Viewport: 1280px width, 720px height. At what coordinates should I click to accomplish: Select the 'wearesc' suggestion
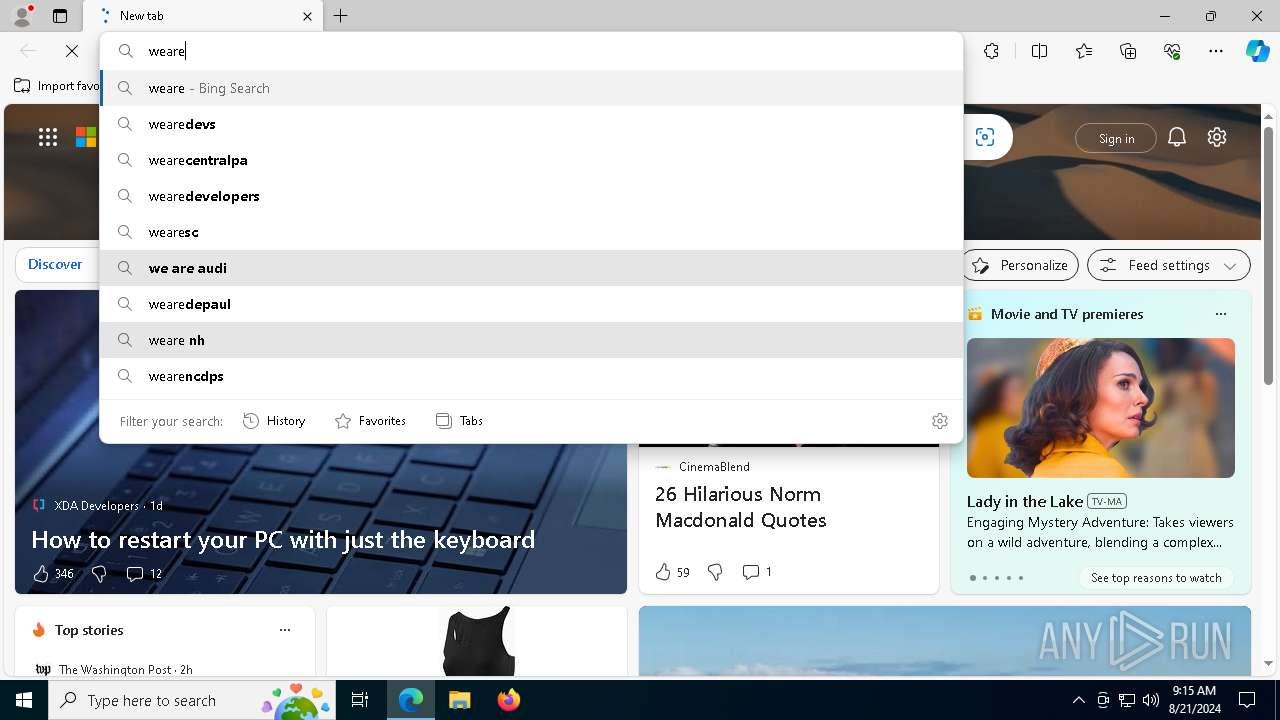531,232
